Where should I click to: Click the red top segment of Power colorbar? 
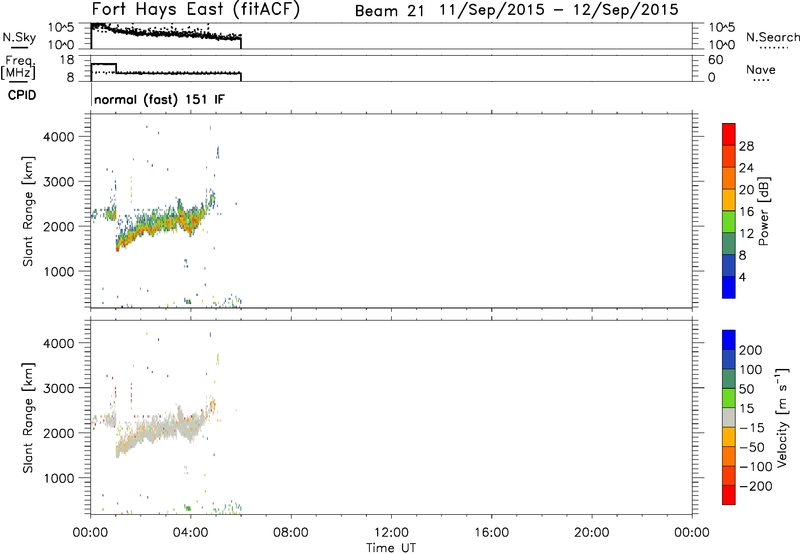click(x=729, y=134)
